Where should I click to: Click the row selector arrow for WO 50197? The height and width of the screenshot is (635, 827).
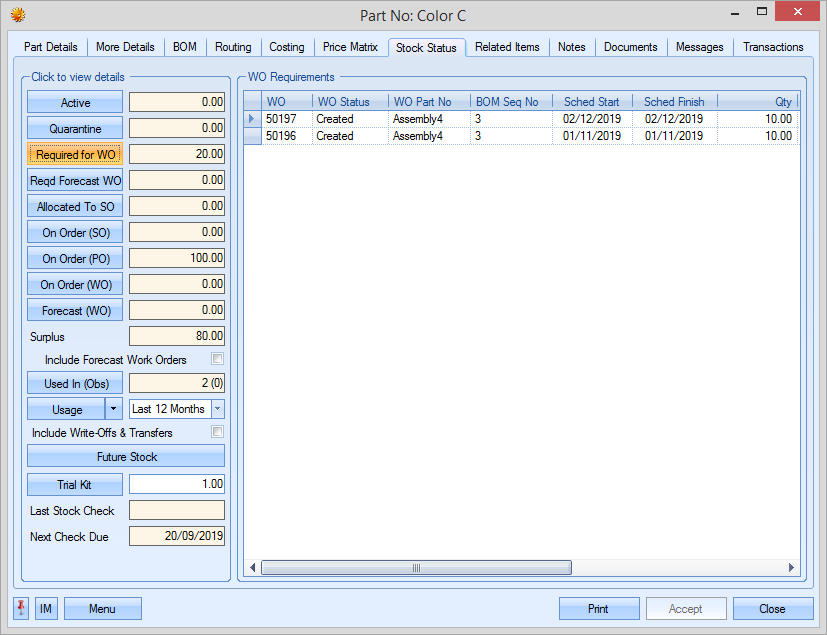[252, 119]
